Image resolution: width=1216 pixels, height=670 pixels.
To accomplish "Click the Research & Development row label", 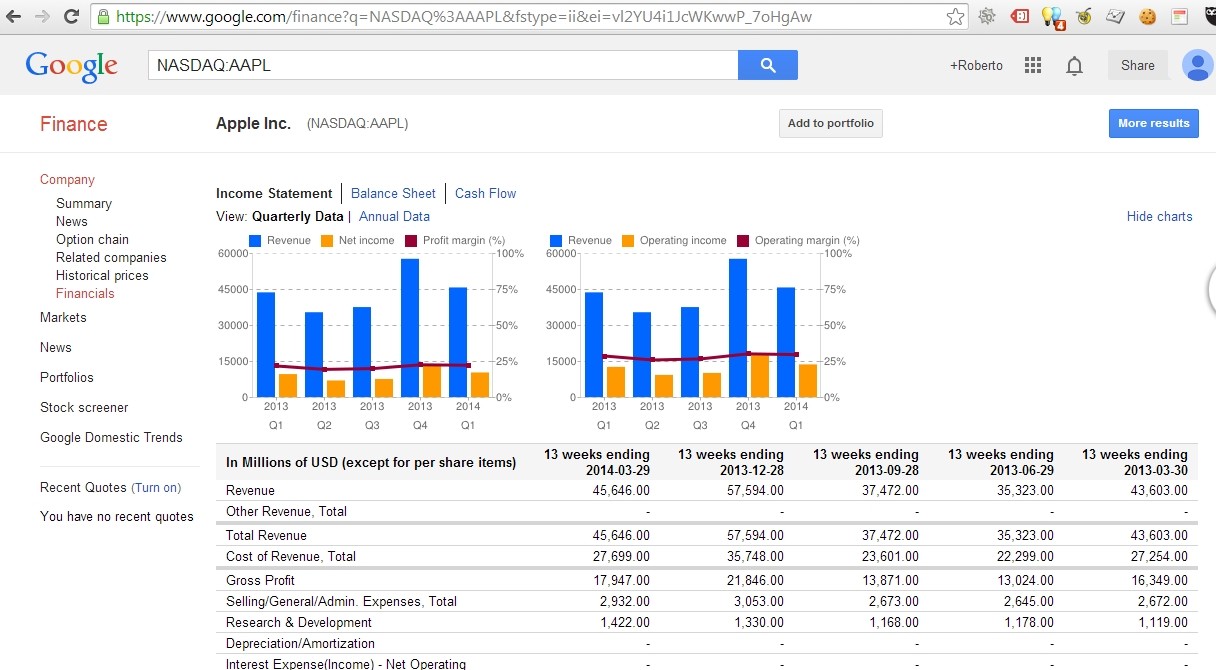I will (x=300, y=623).
